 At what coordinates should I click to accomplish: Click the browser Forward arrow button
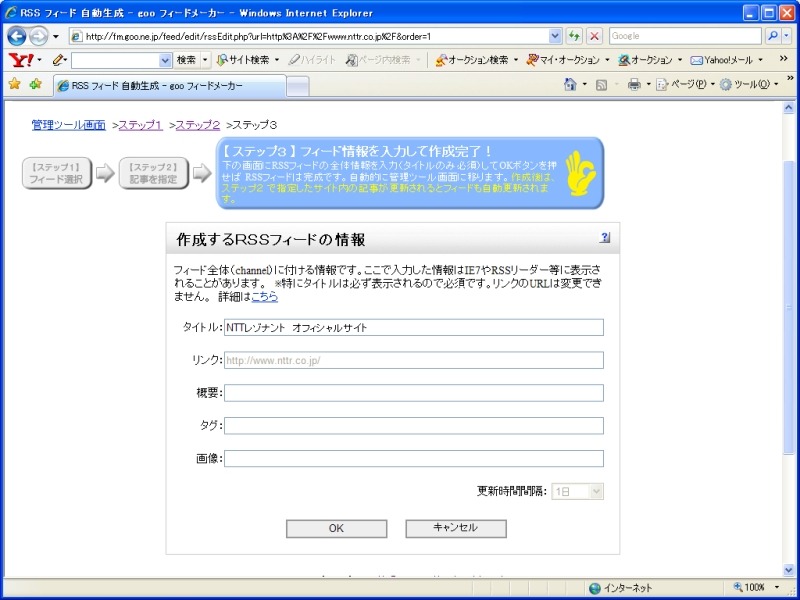pyautogui.click(x=38, y=36)
